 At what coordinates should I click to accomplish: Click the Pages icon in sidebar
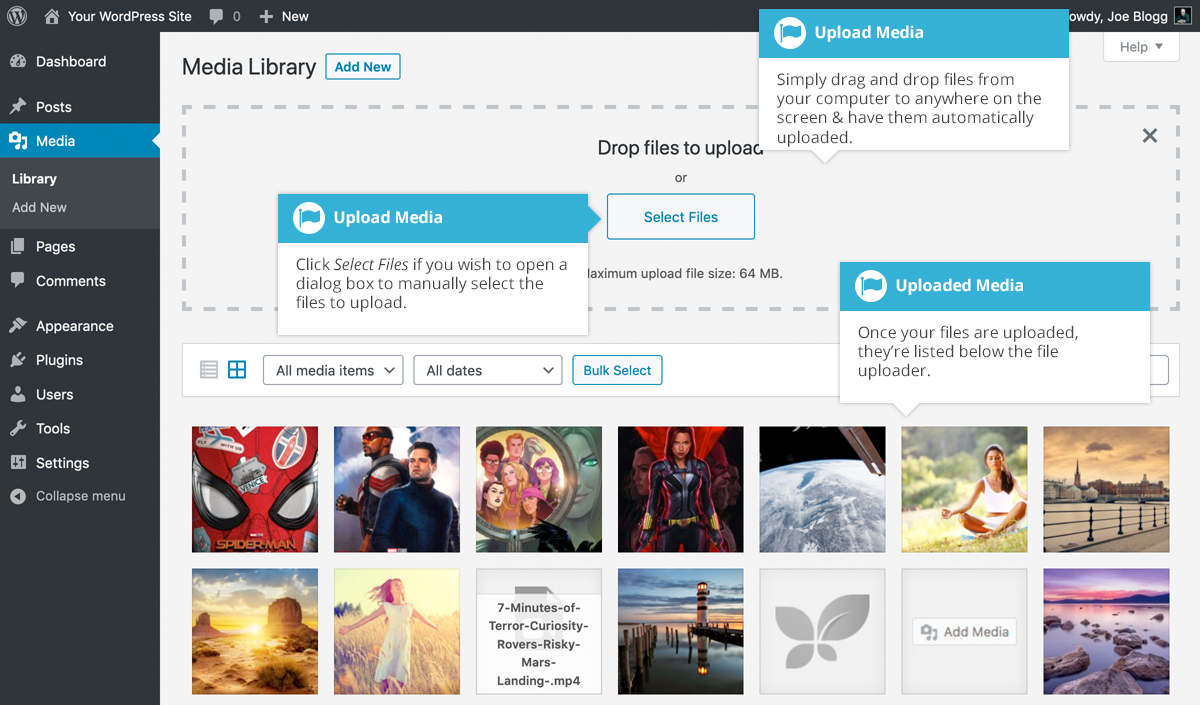18,247
